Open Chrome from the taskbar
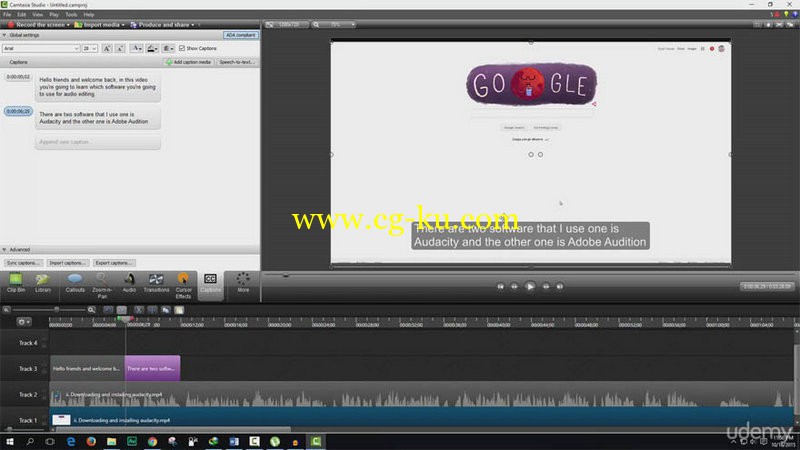This screenshot has height=450, width=800. 153,442
